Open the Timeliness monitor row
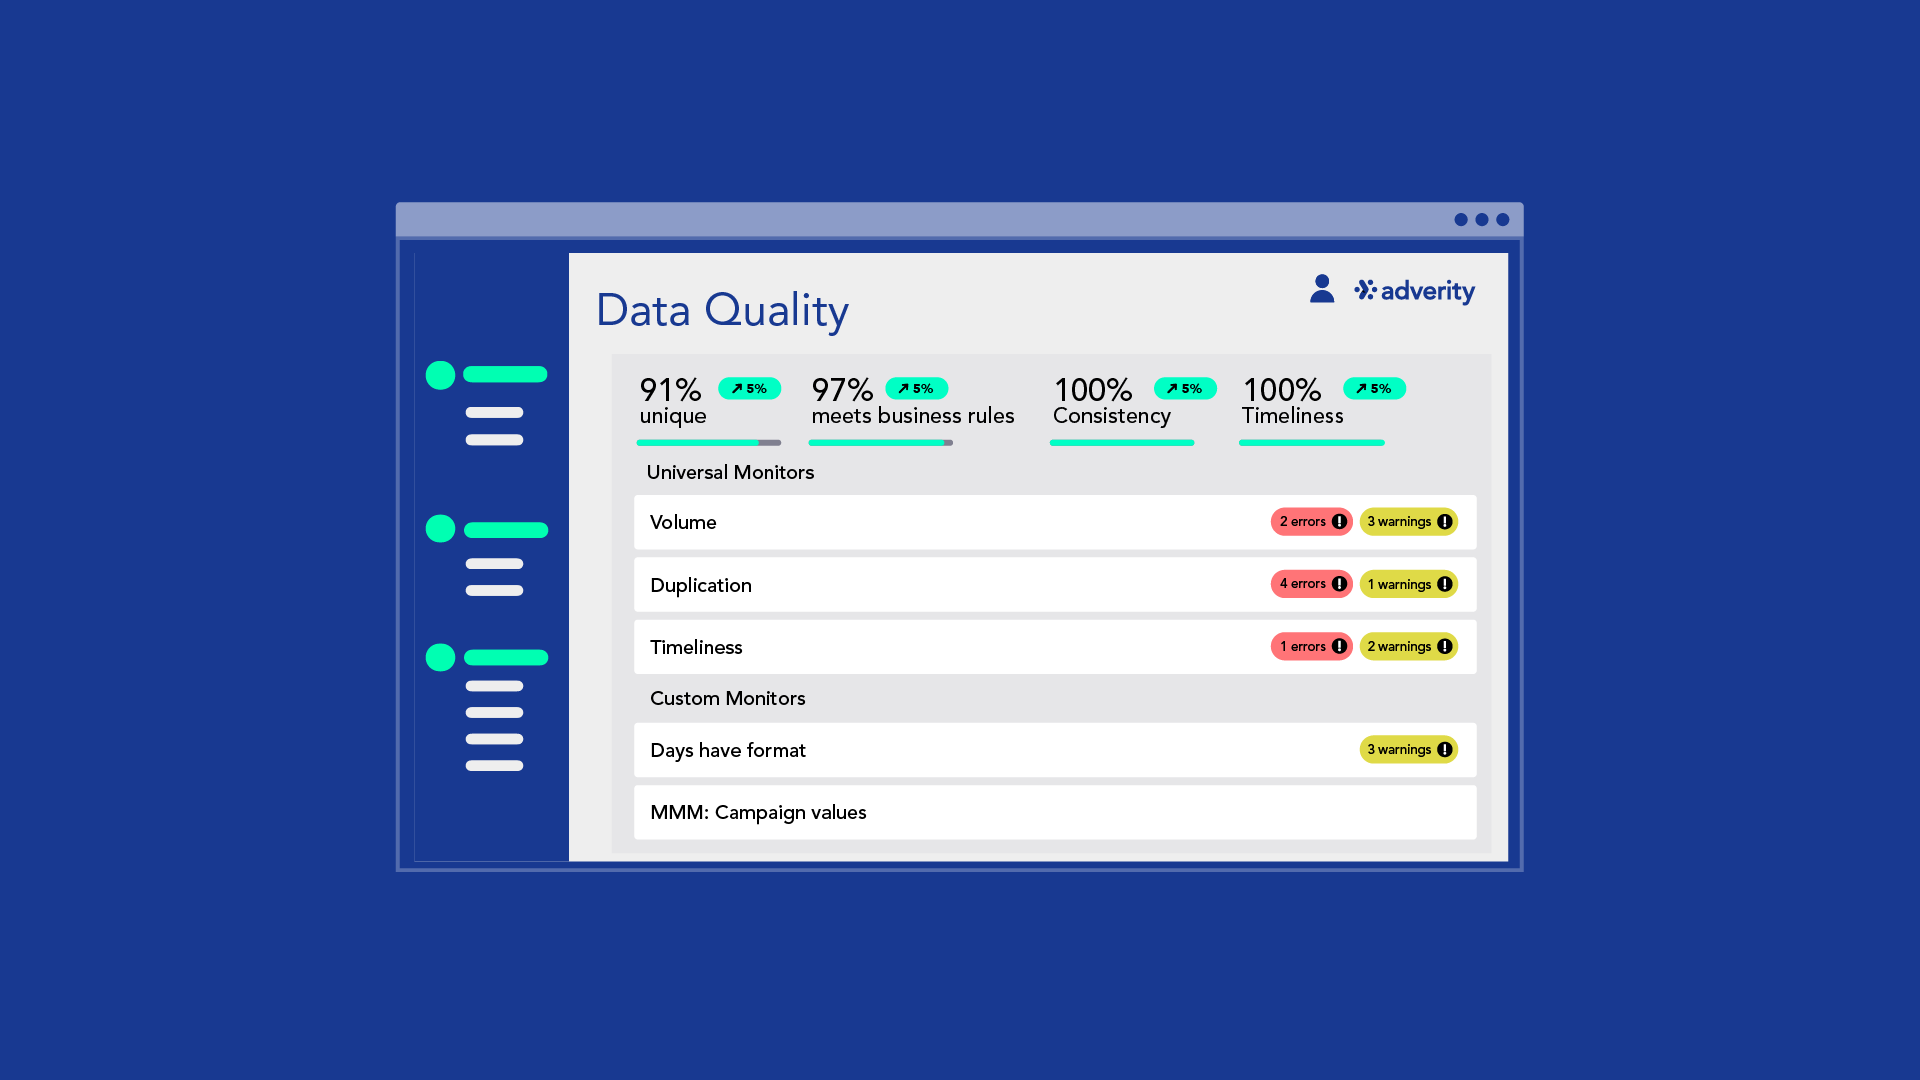This screenshot has width=1920, height=1080. point(900,646)
